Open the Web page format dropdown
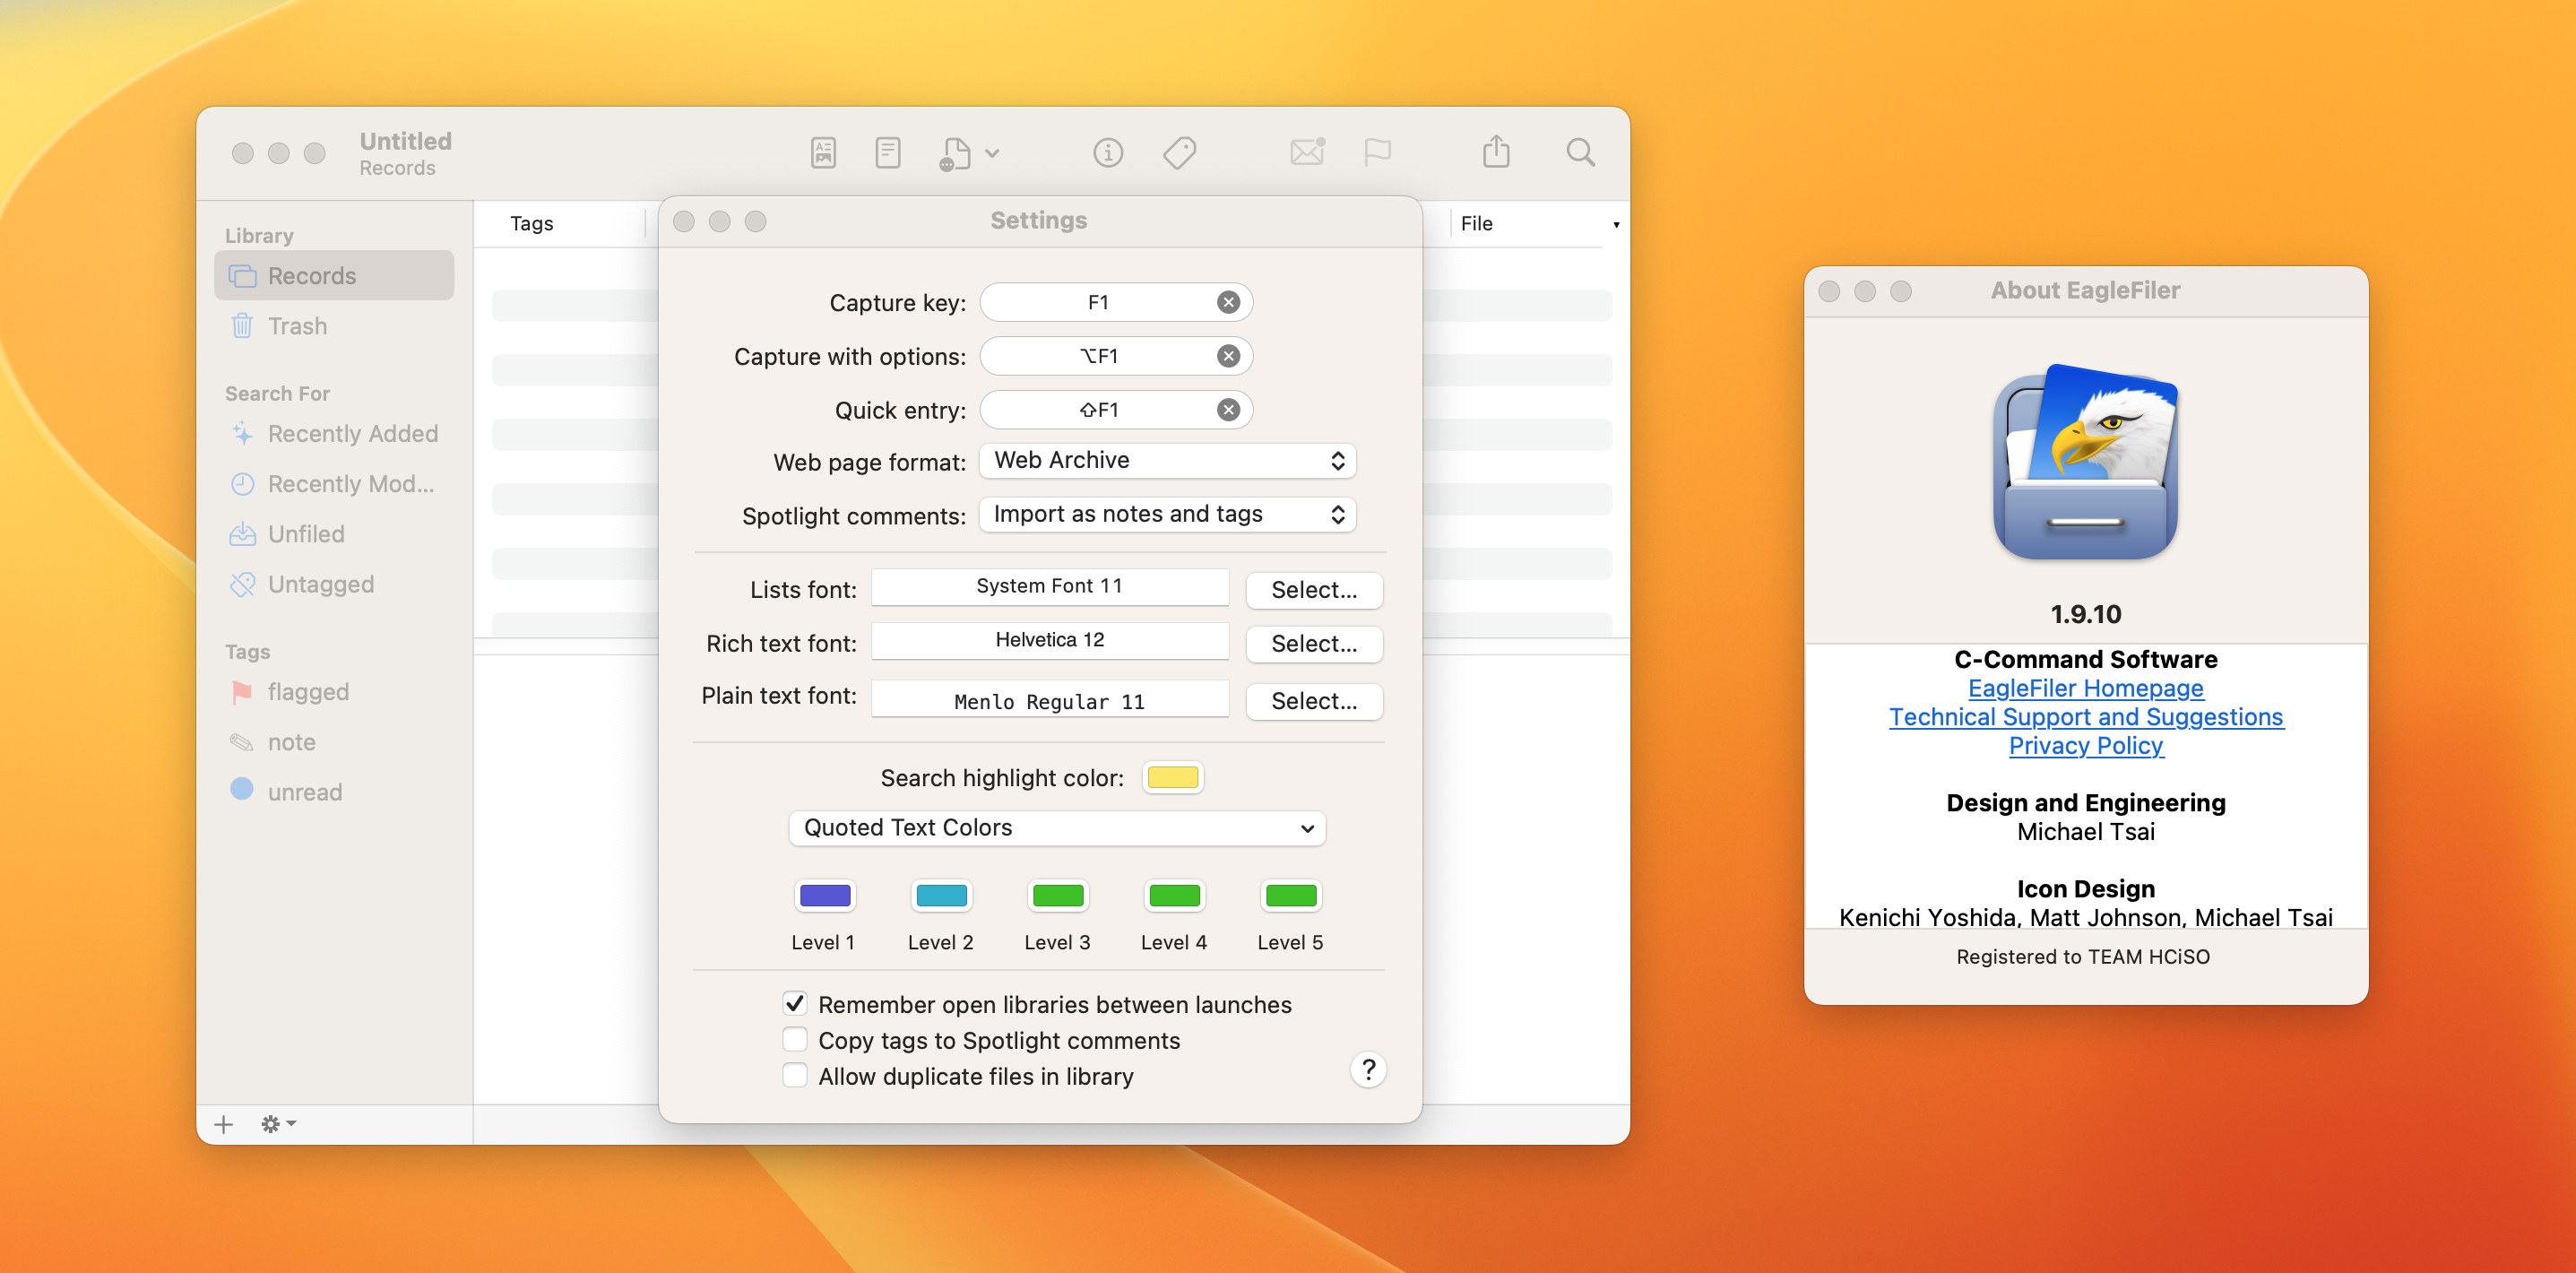2576x1273 pixels. [1167, 461]
